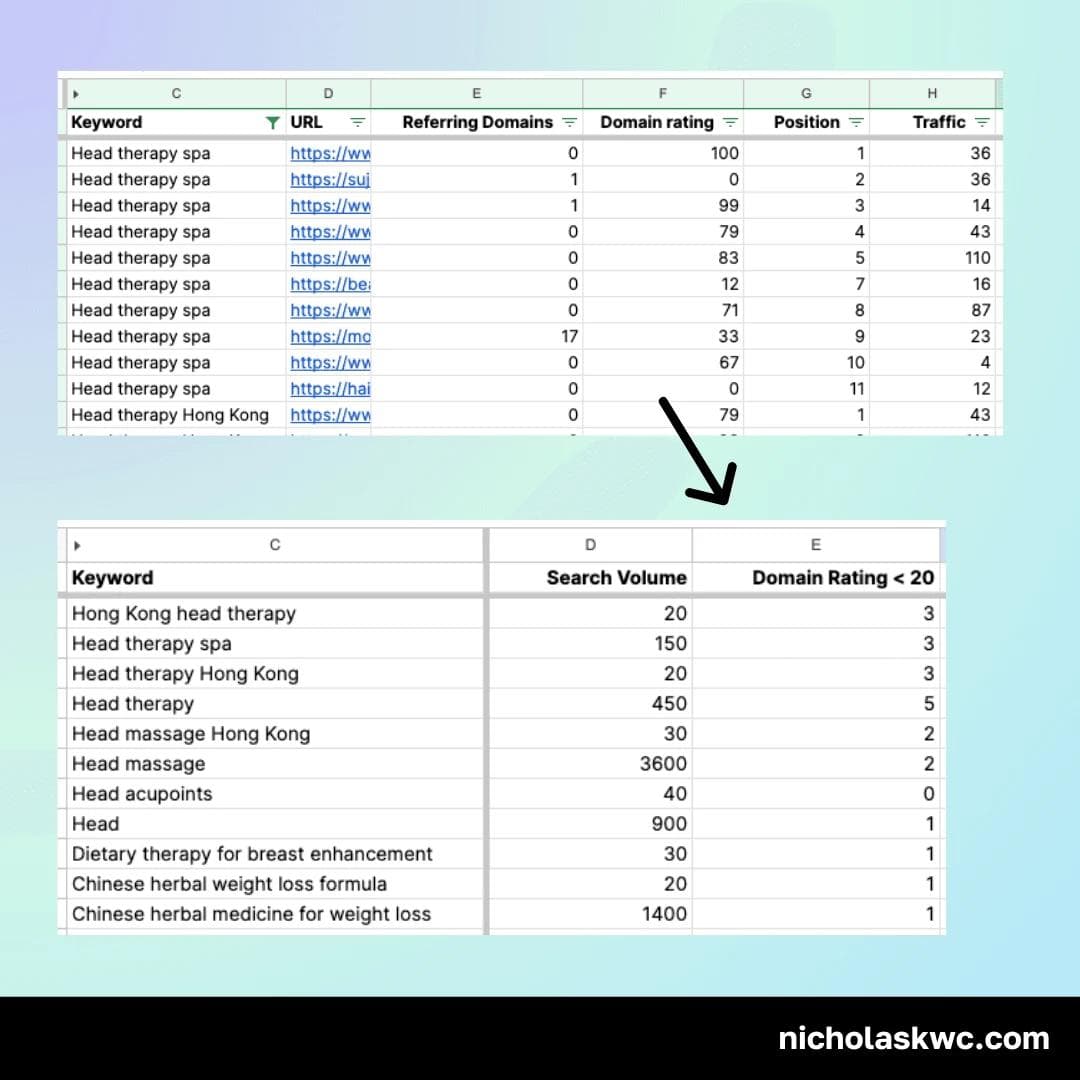1080x1080 pixels.
Task: Select column F header in upper sheet
Action: 662,94
